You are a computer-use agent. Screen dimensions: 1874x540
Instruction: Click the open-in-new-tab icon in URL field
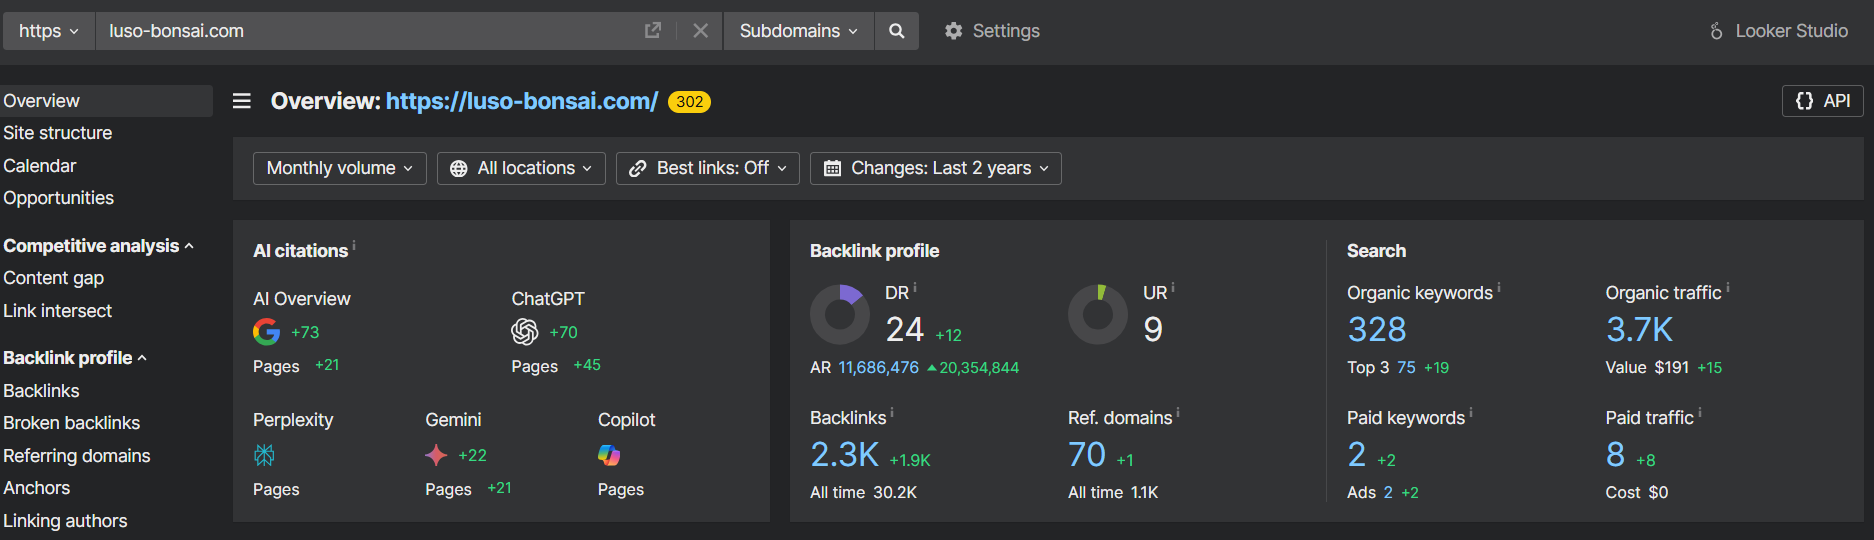(653, 31)
